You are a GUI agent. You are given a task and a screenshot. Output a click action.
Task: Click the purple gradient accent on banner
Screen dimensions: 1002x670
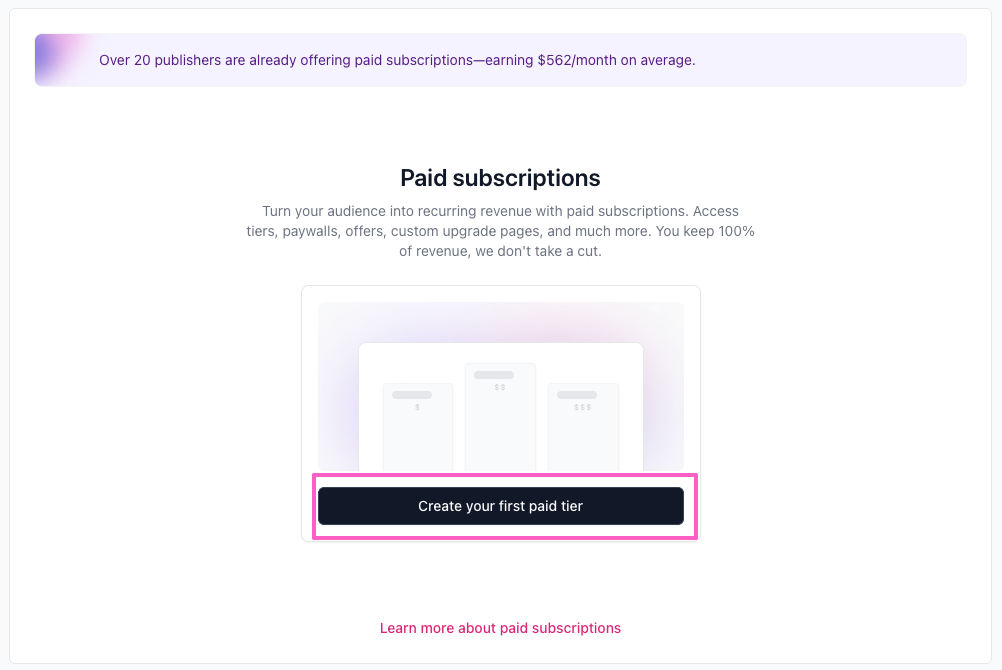[x=61, y=60]
